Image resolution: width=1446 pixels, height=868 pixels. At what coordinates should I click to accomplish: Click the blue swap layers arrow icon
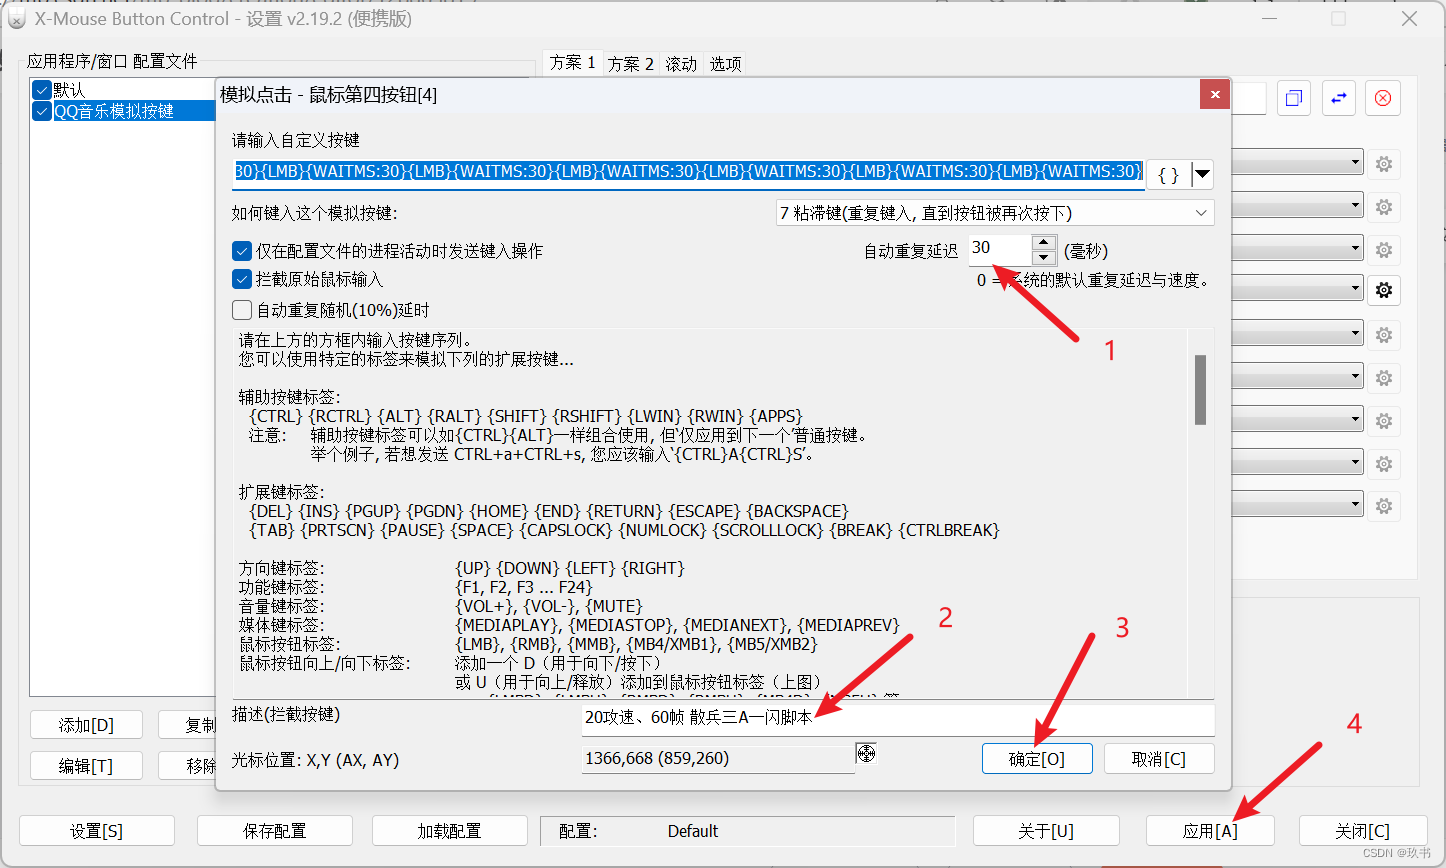(x=1338, y=97)
